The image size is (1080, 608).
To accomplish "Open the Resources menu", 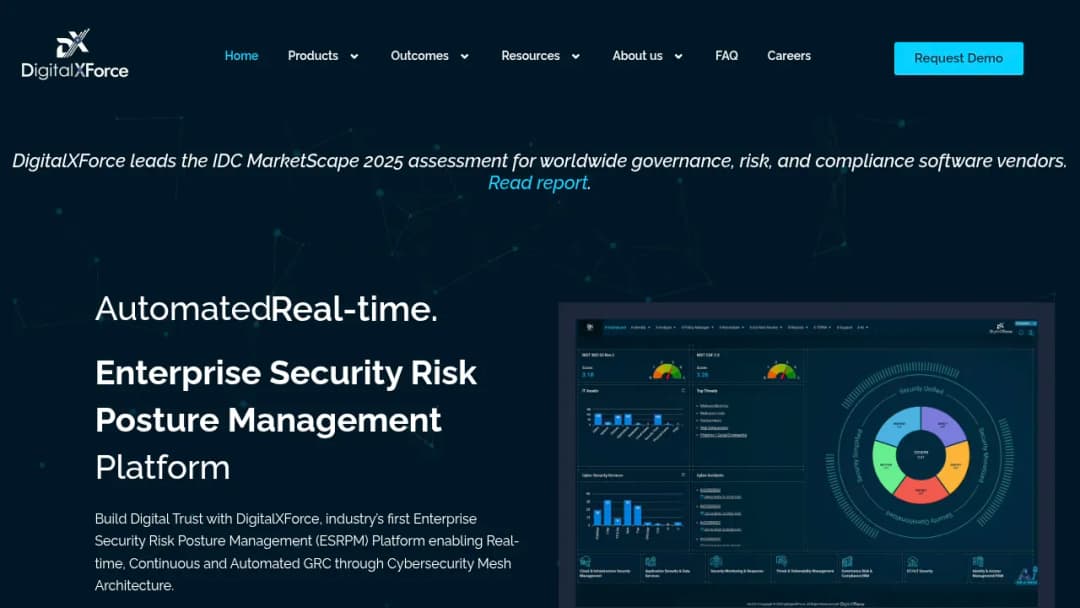I will [x=530, y=56].
